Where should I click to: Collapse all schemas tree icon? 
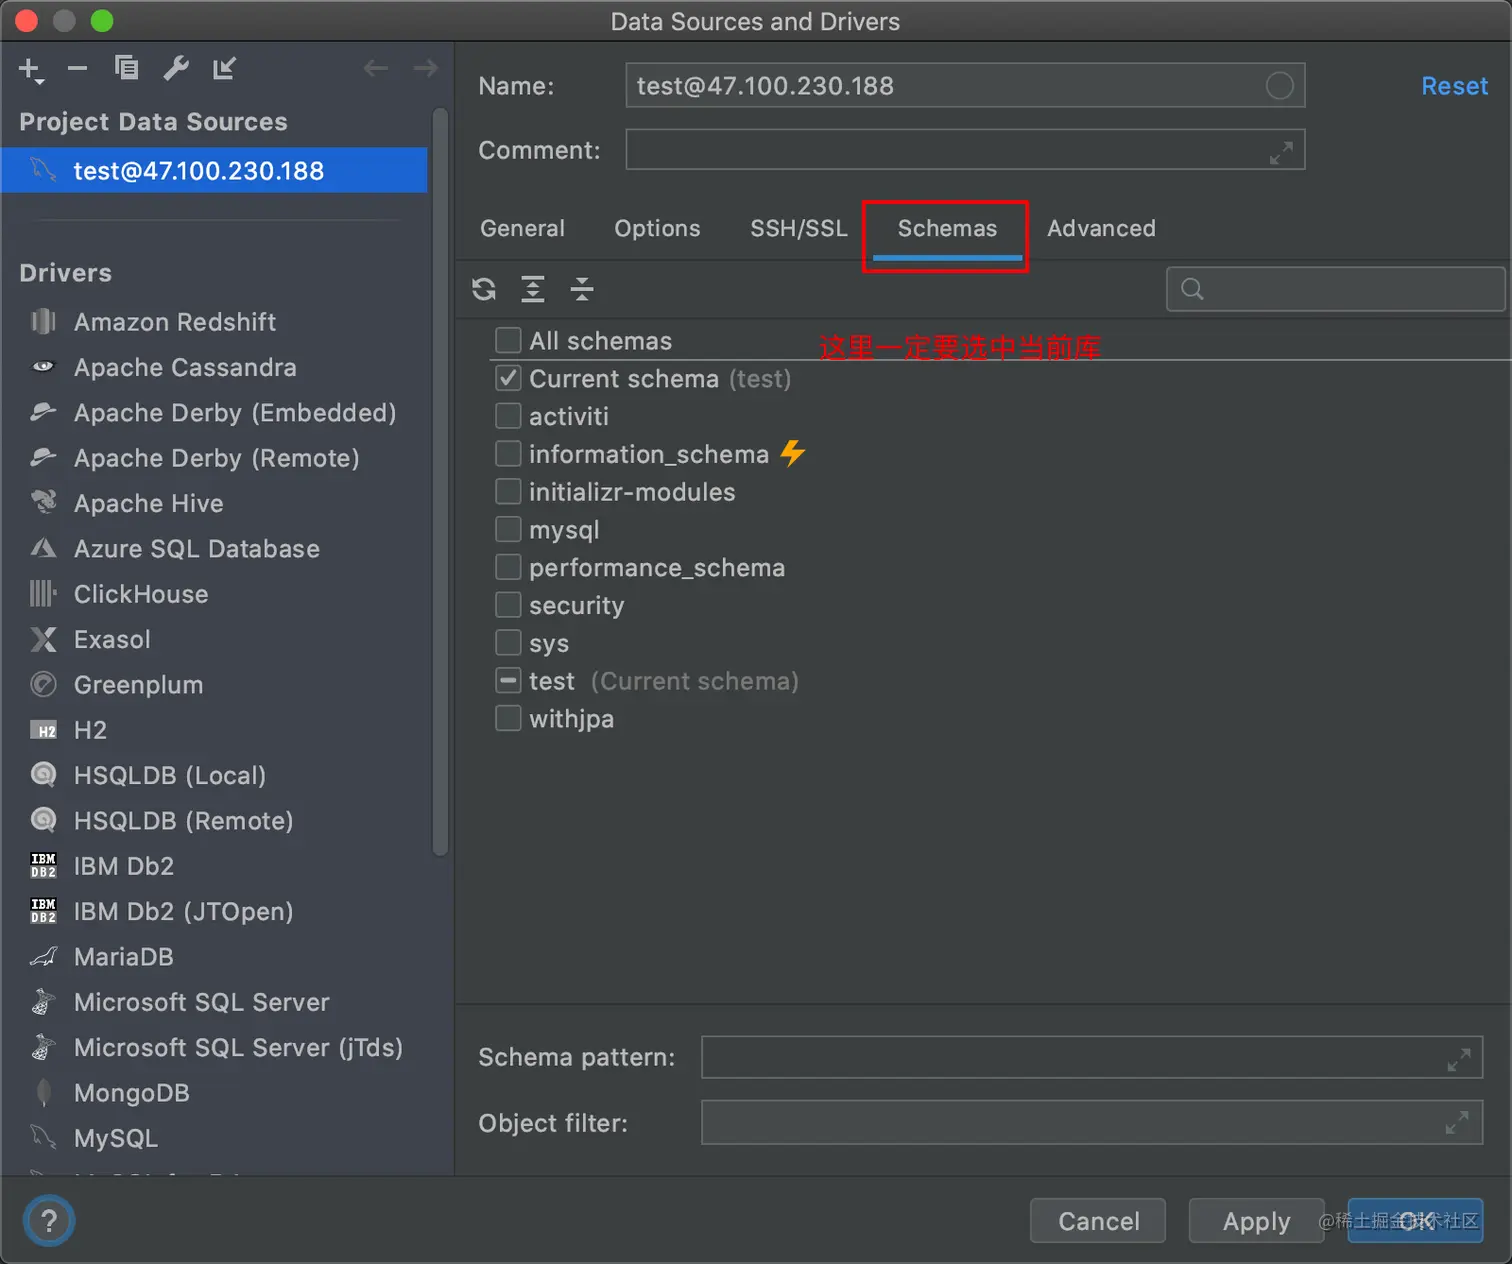coord(582,289)
